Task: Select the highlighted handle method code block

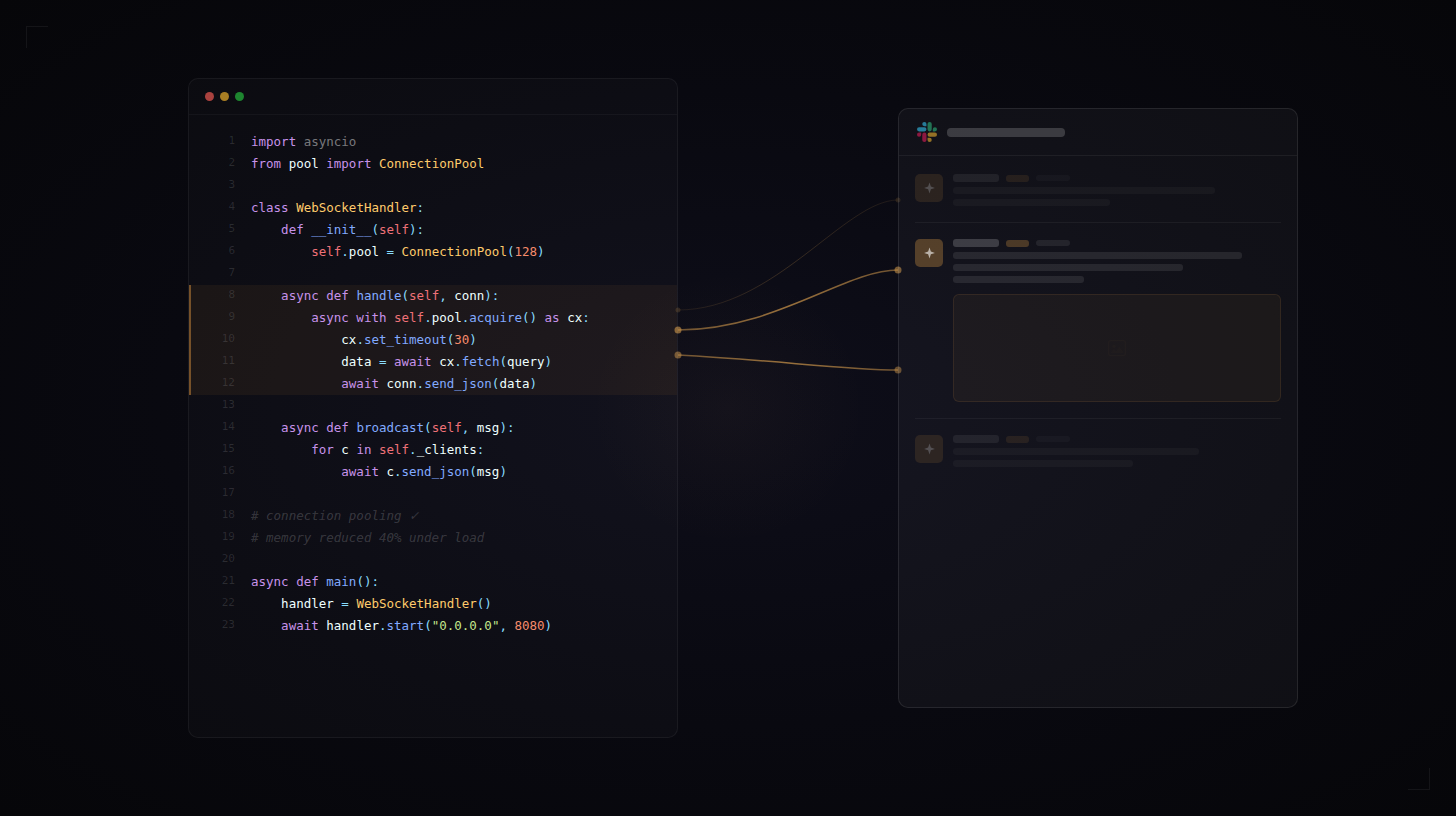Action: (x=430, y=340)
